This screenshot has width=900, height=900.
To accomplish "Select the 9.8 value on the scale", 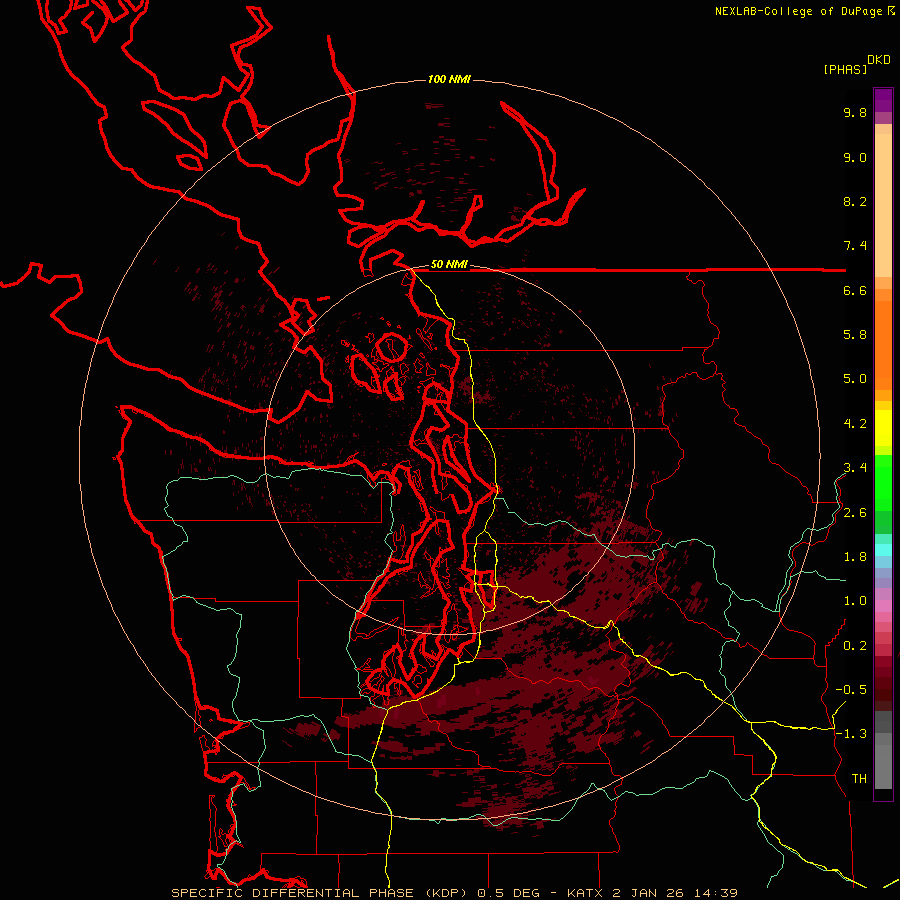I will tap(855, 112).
